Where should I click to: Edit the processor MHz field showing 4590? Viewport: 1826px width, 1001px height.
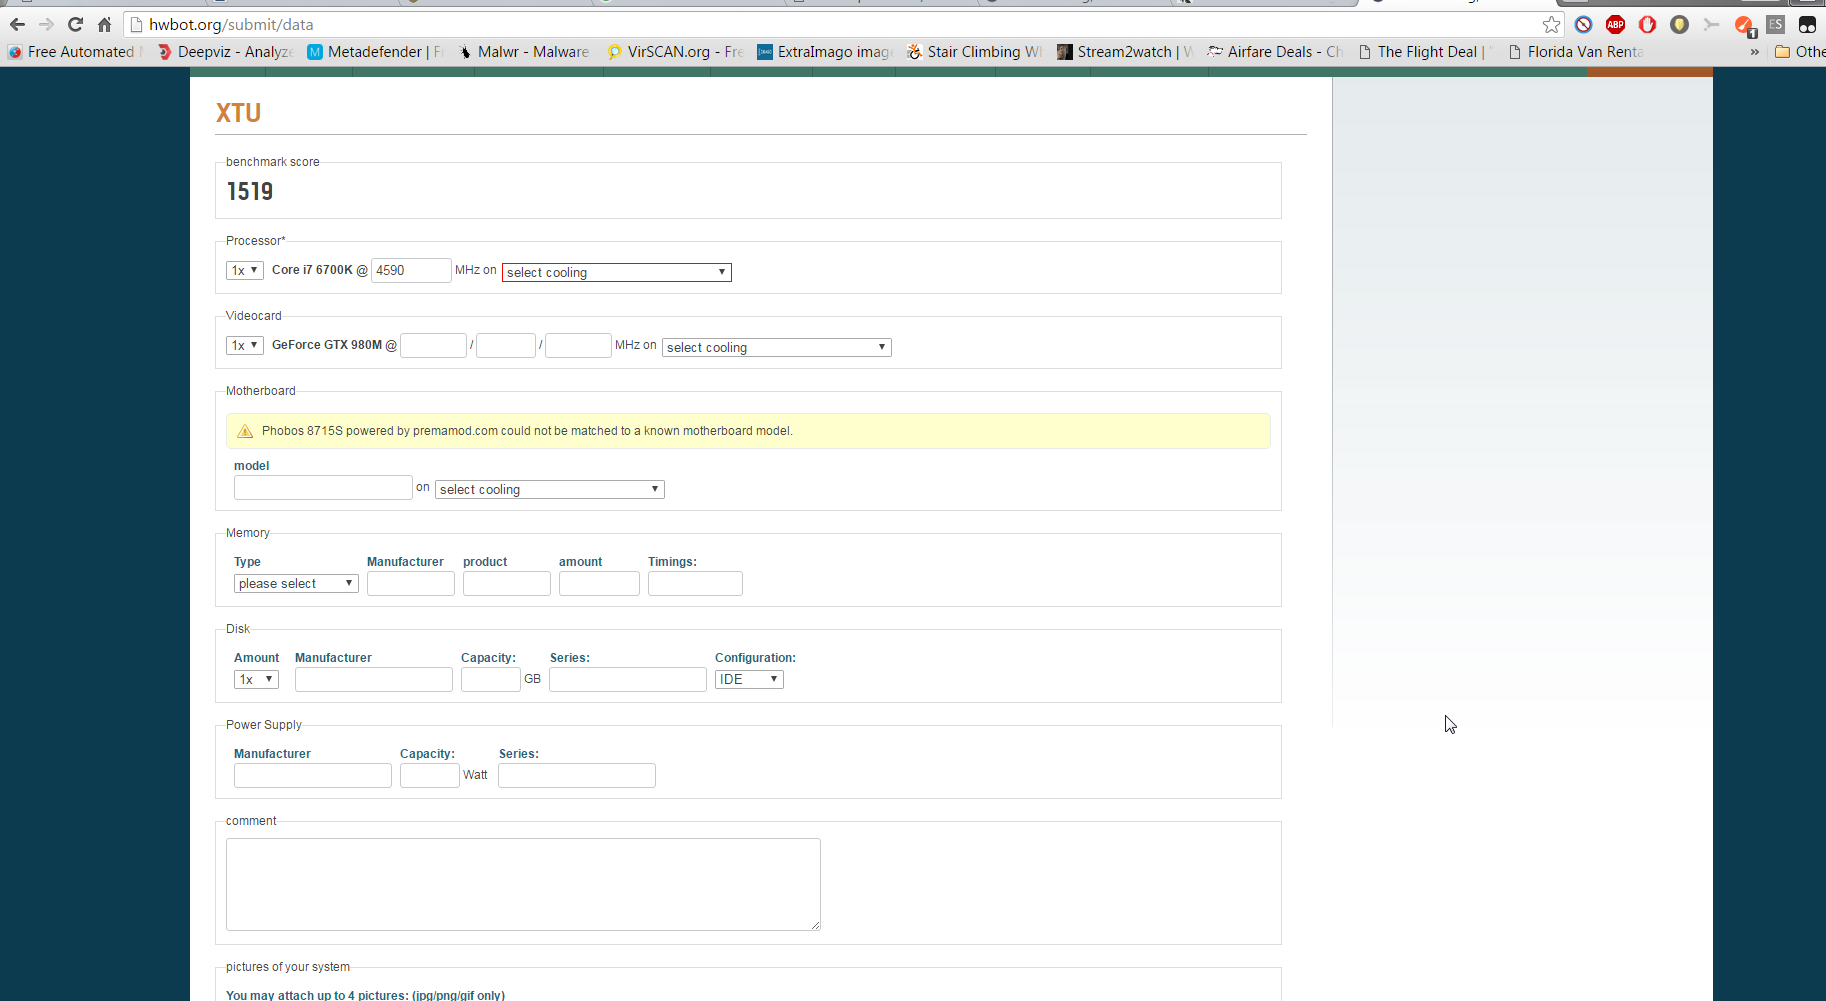411,270
